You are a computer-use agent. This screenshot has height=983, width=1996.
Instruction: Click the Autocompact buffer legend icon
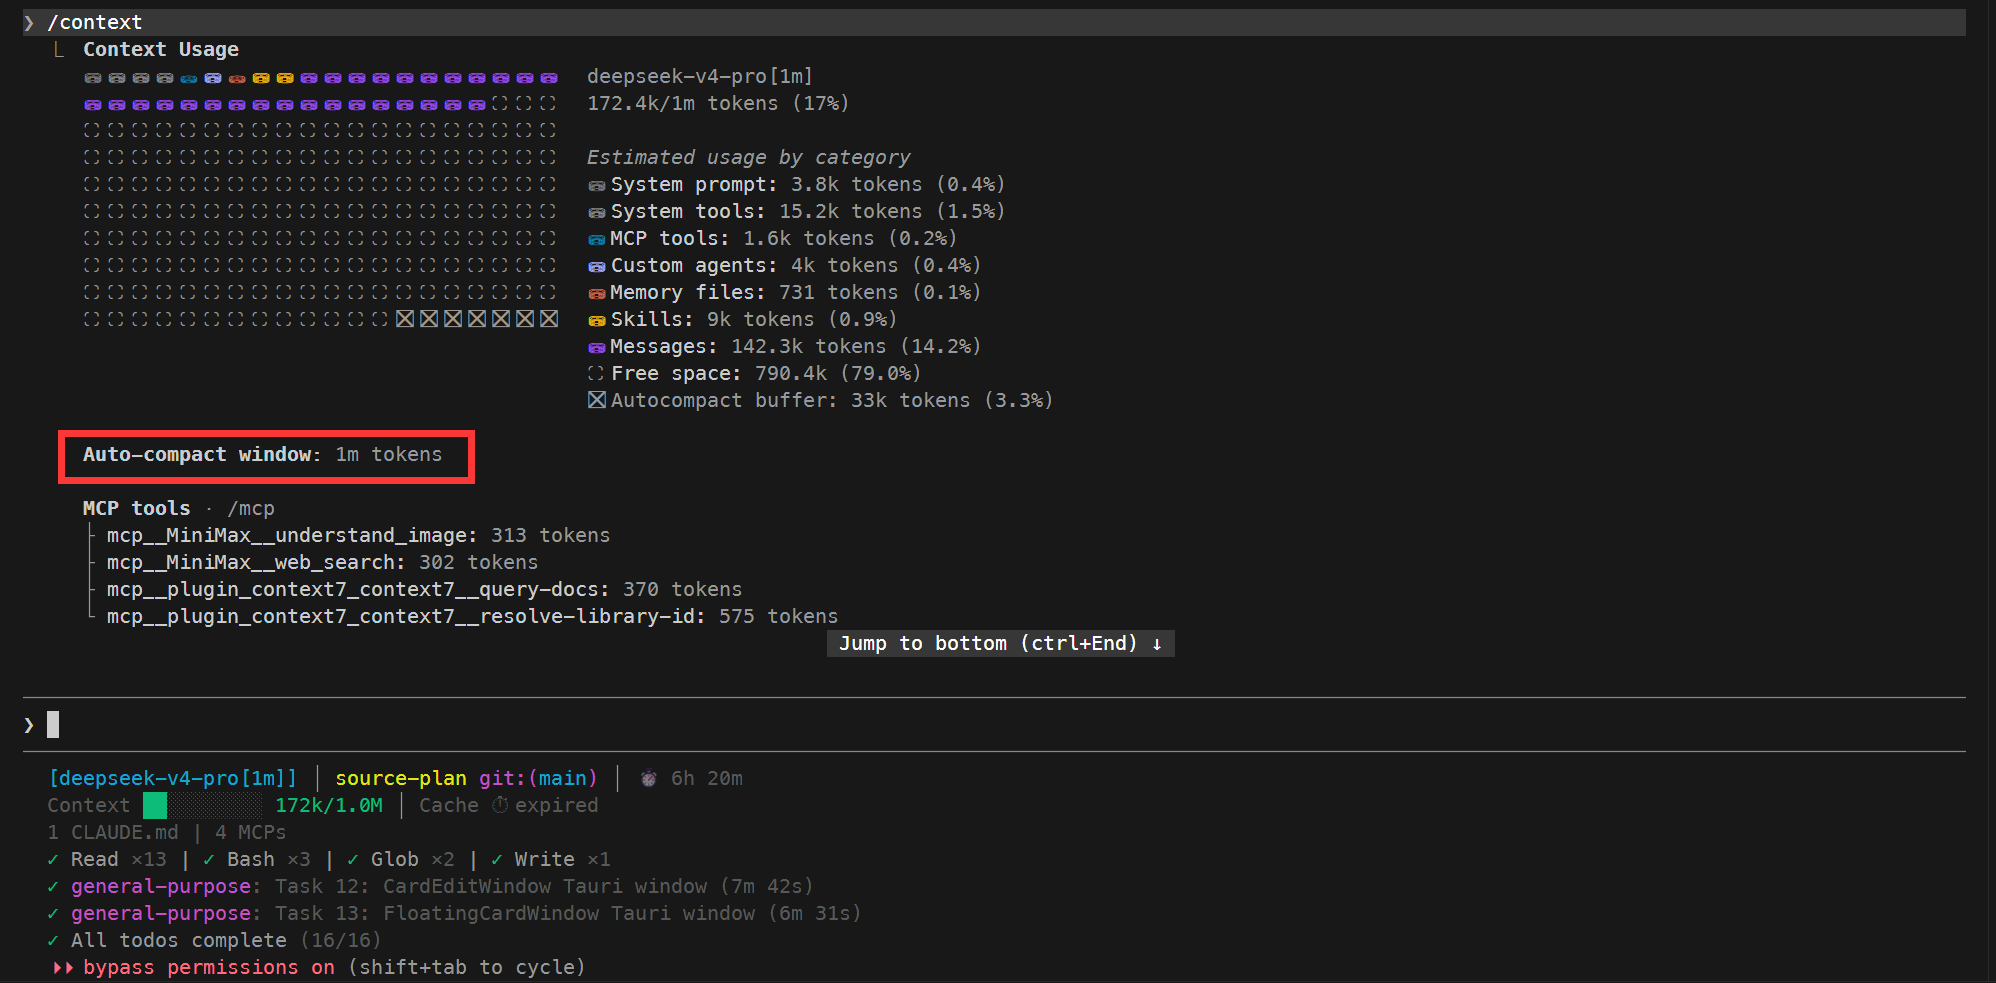[597, 400]
